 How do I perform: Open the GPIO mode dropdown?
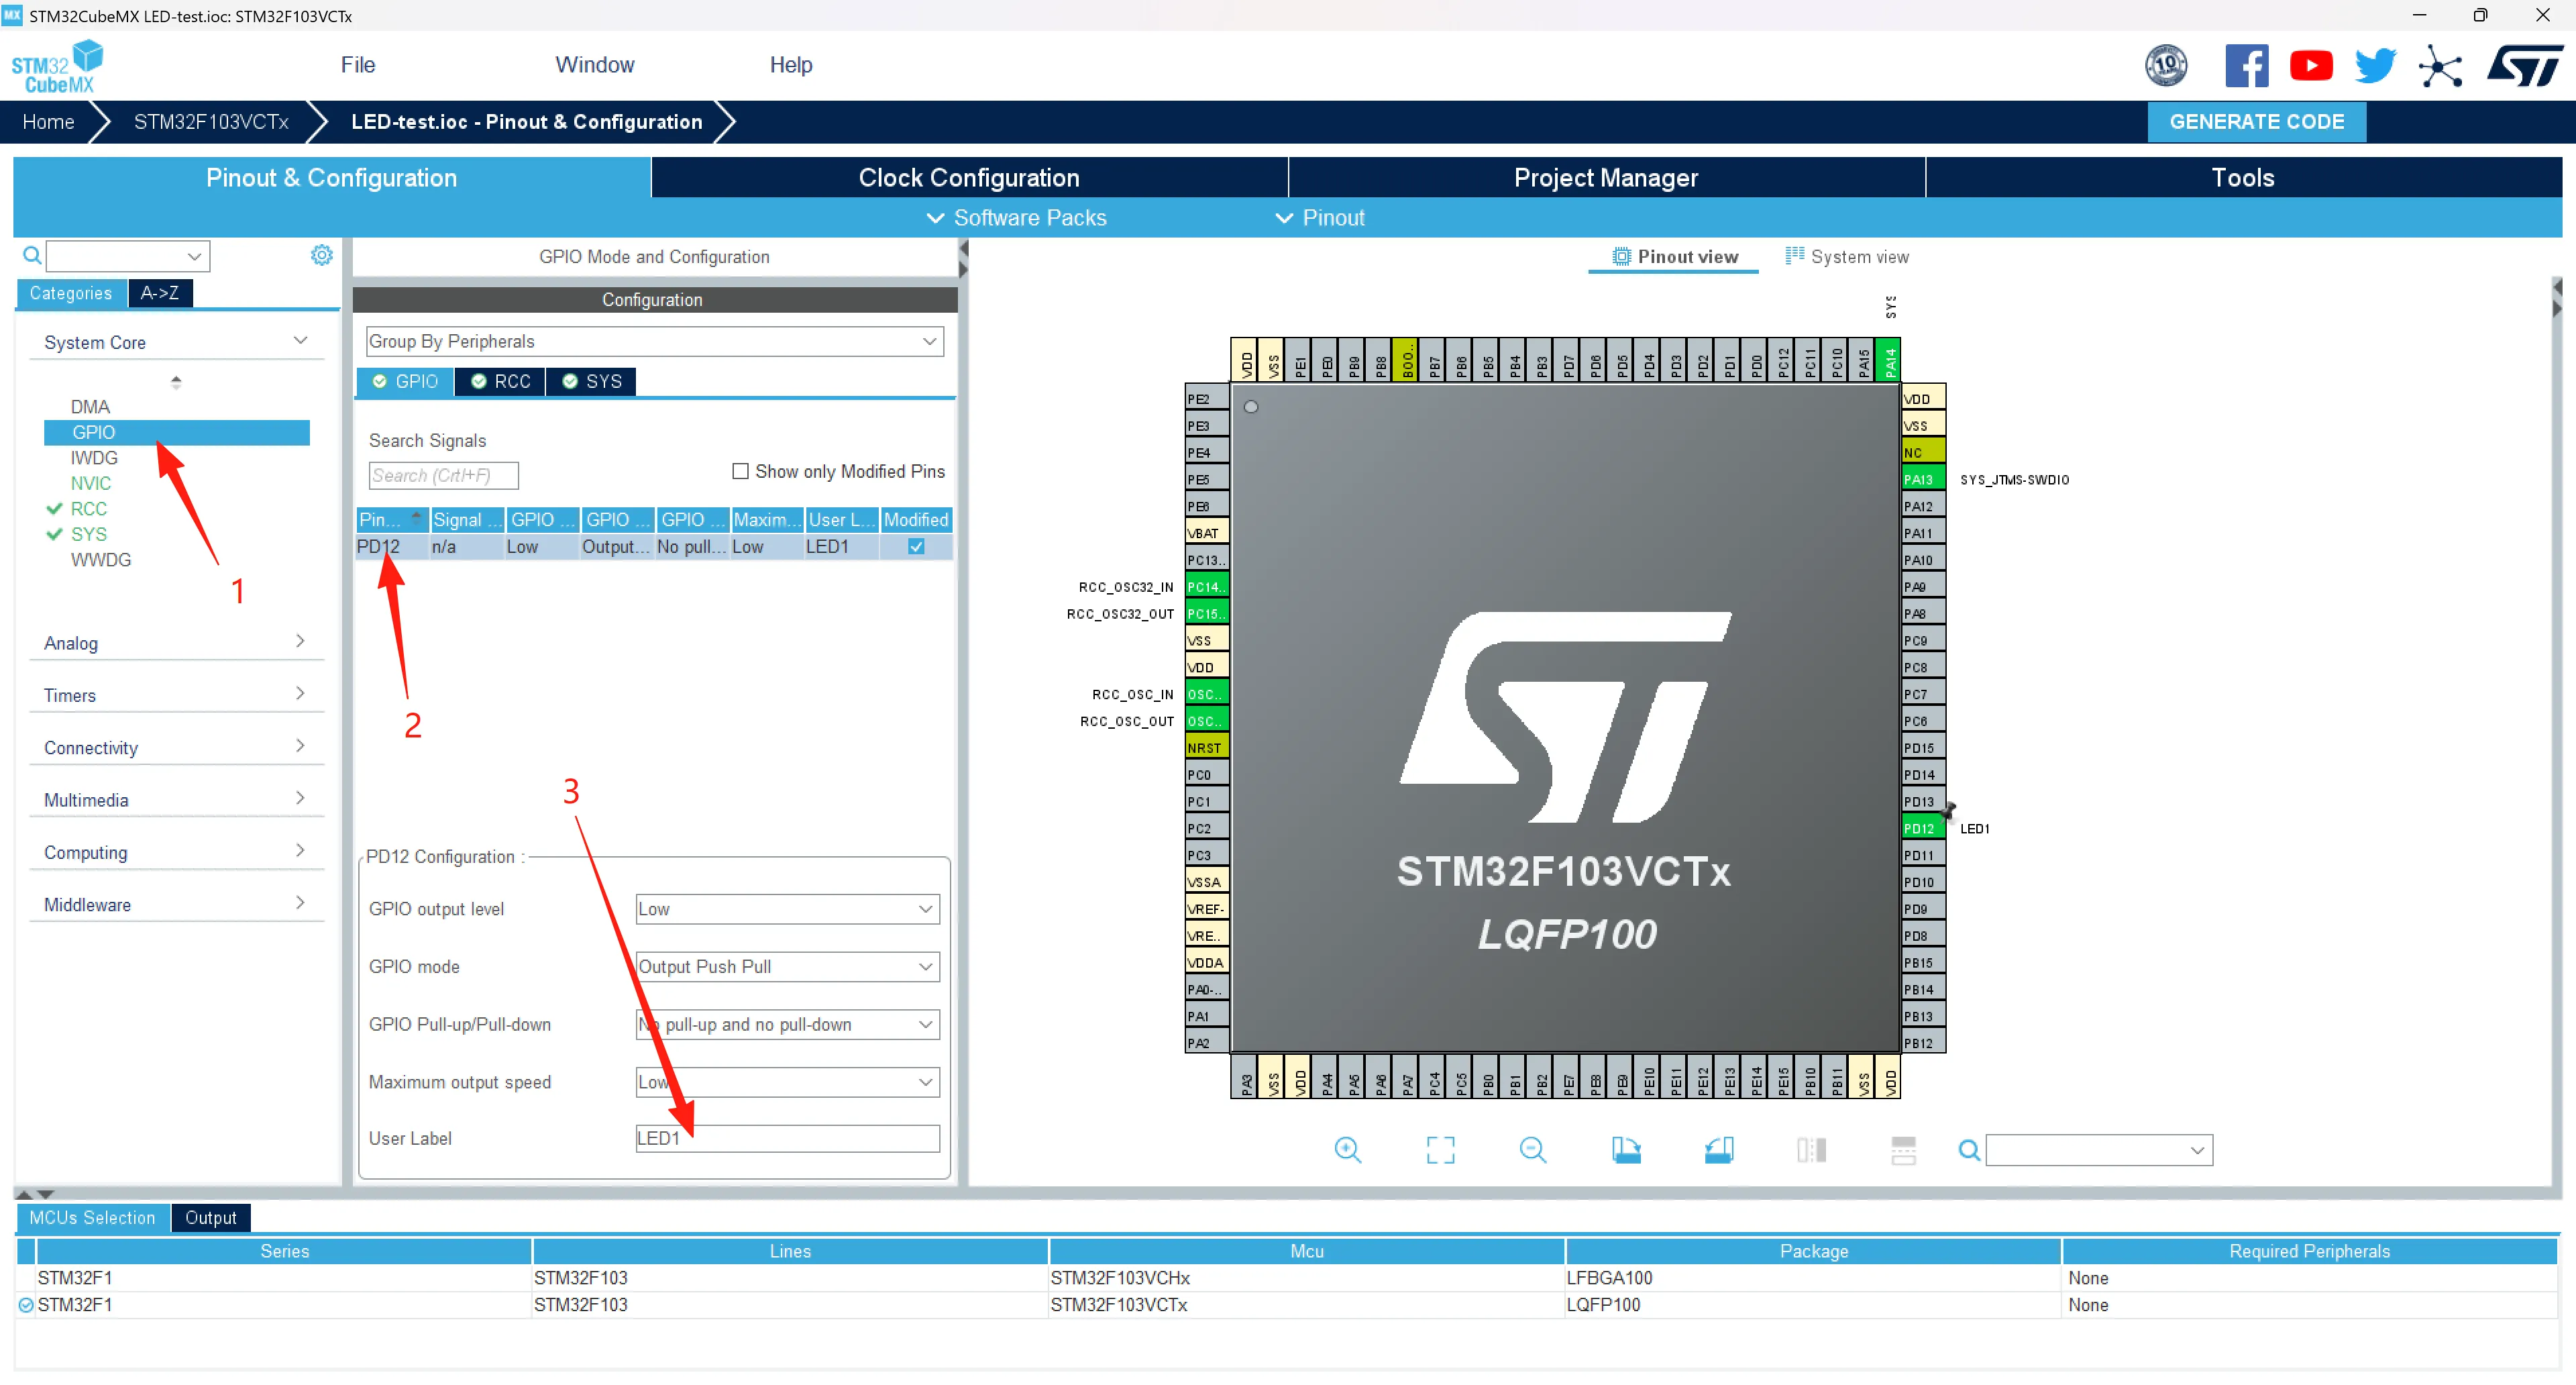pyautogui.click(x=787, y=966)
